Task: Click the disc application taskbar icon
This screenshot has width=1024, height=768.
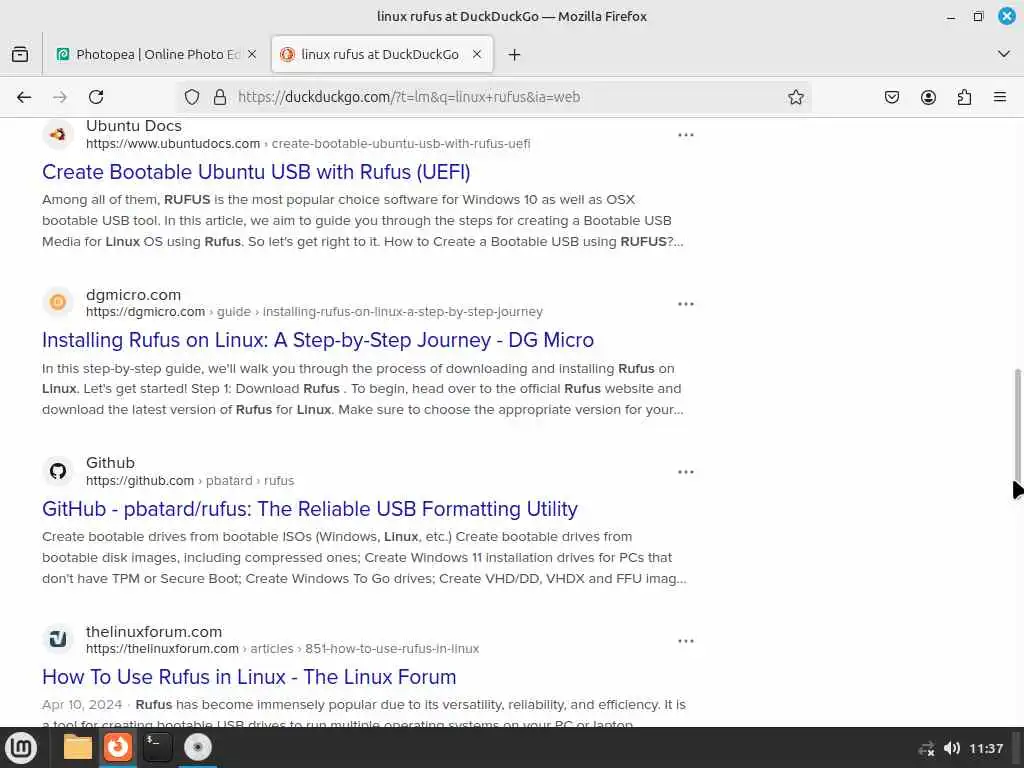Action: point(197,747)
